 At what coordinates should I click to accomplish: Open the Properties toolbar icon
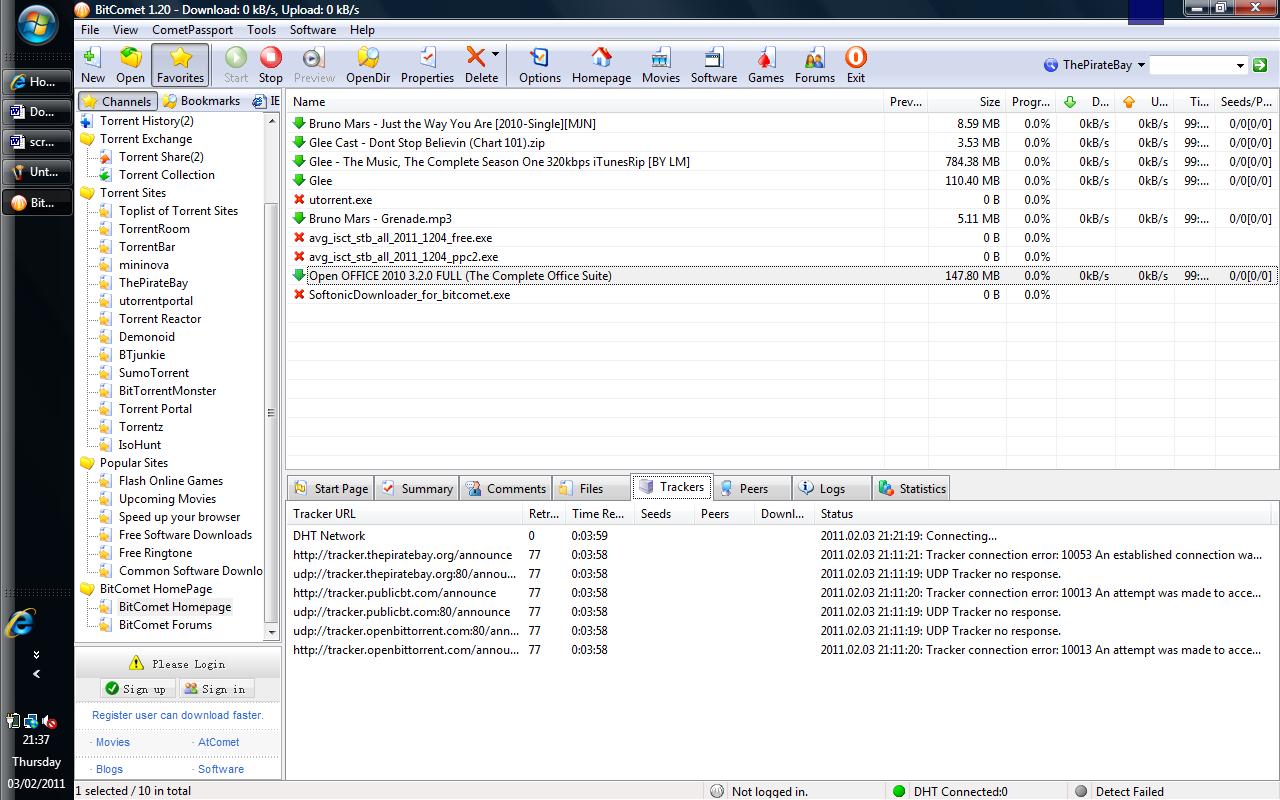pyautogui.click(x=427, y=65)
